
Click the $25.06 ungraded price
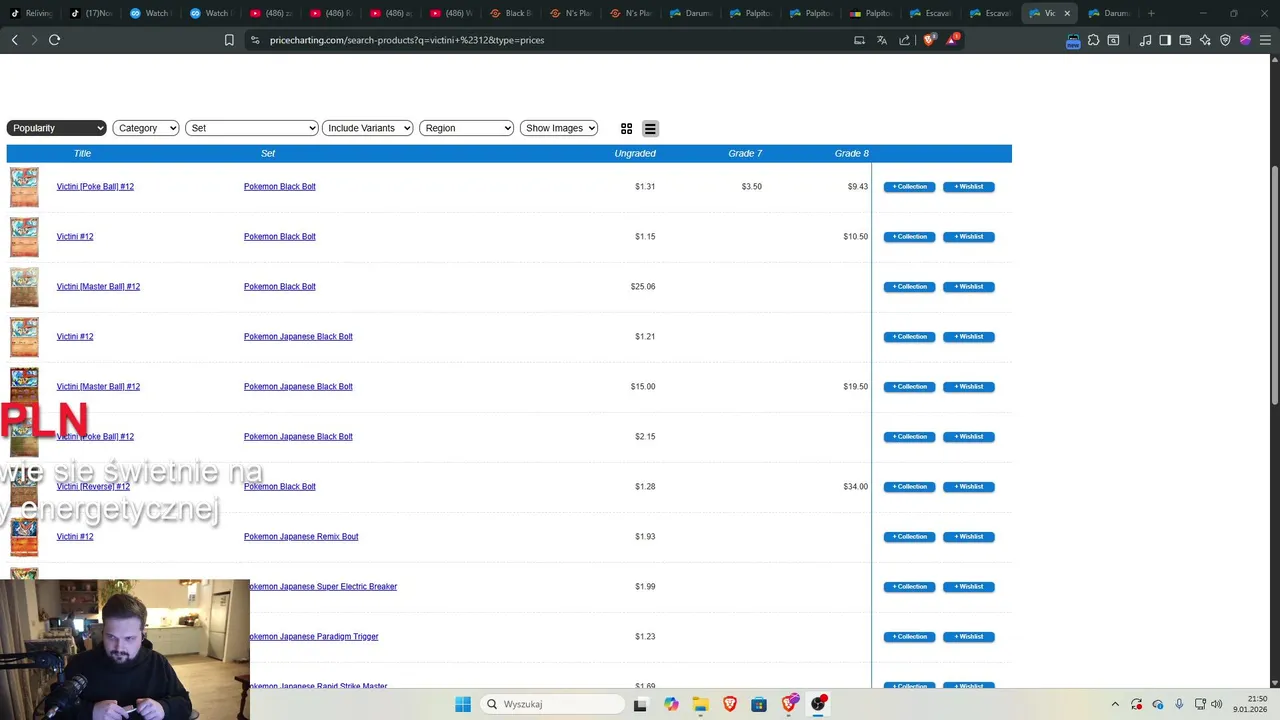(643, 287)
